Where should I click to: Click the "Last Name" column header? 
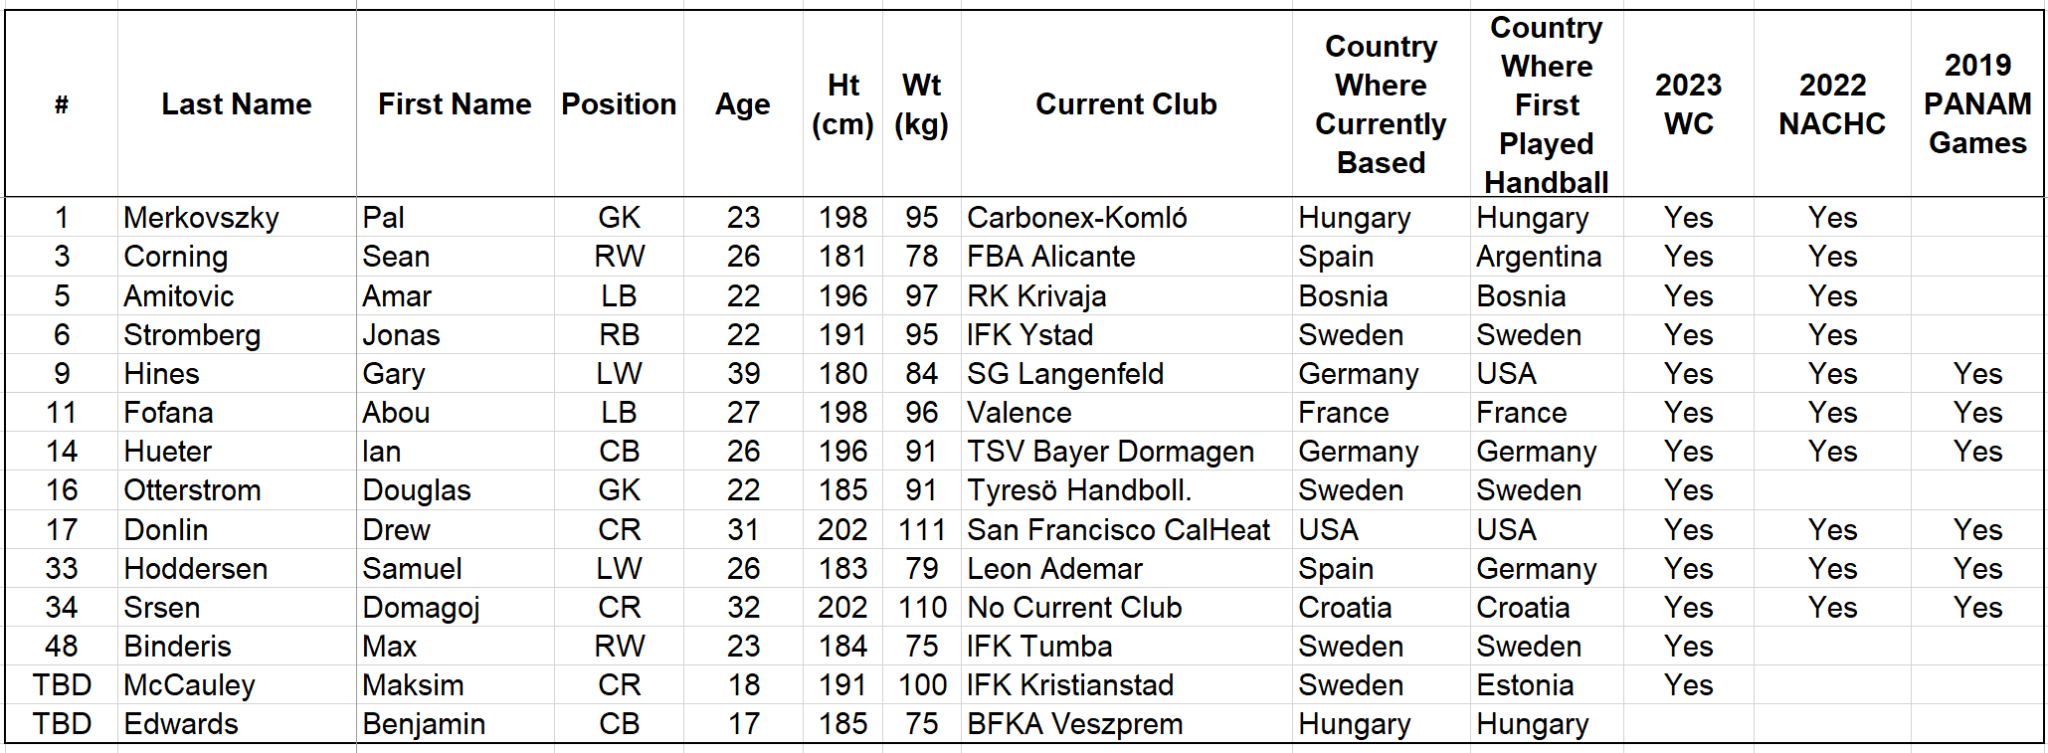coord(236,104)
